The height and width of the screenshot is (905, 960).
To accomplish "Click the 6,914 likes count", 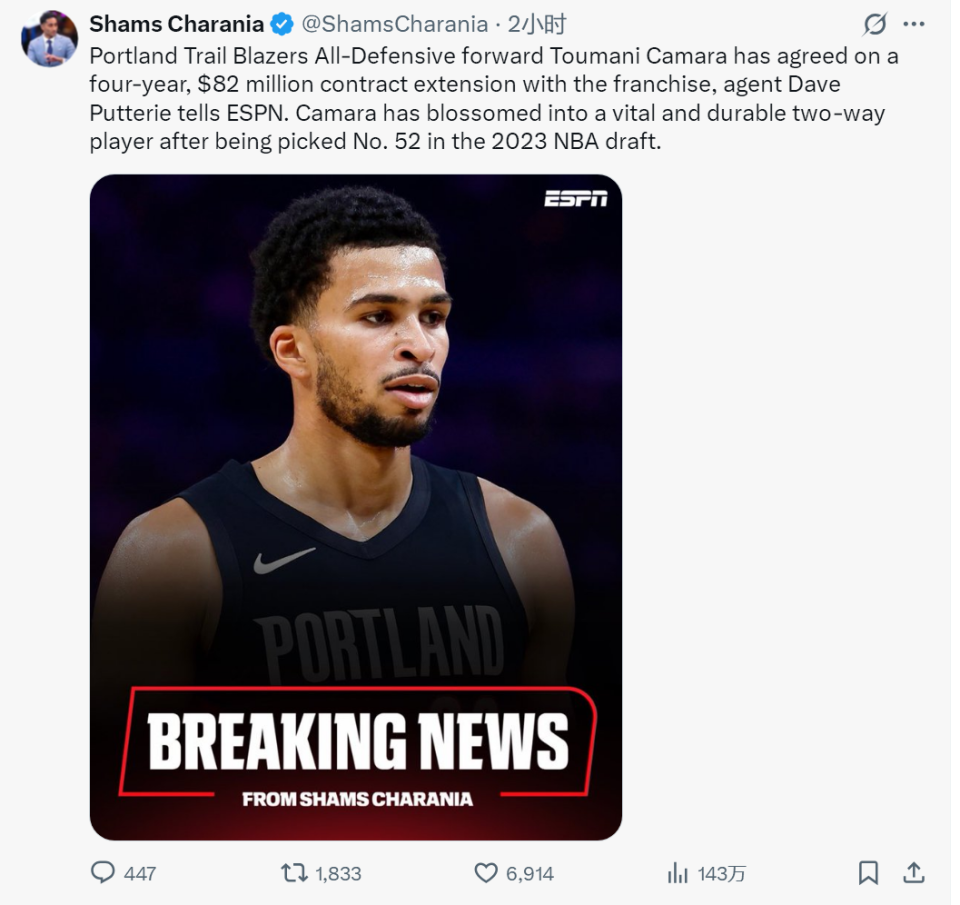I will (530, 874).
